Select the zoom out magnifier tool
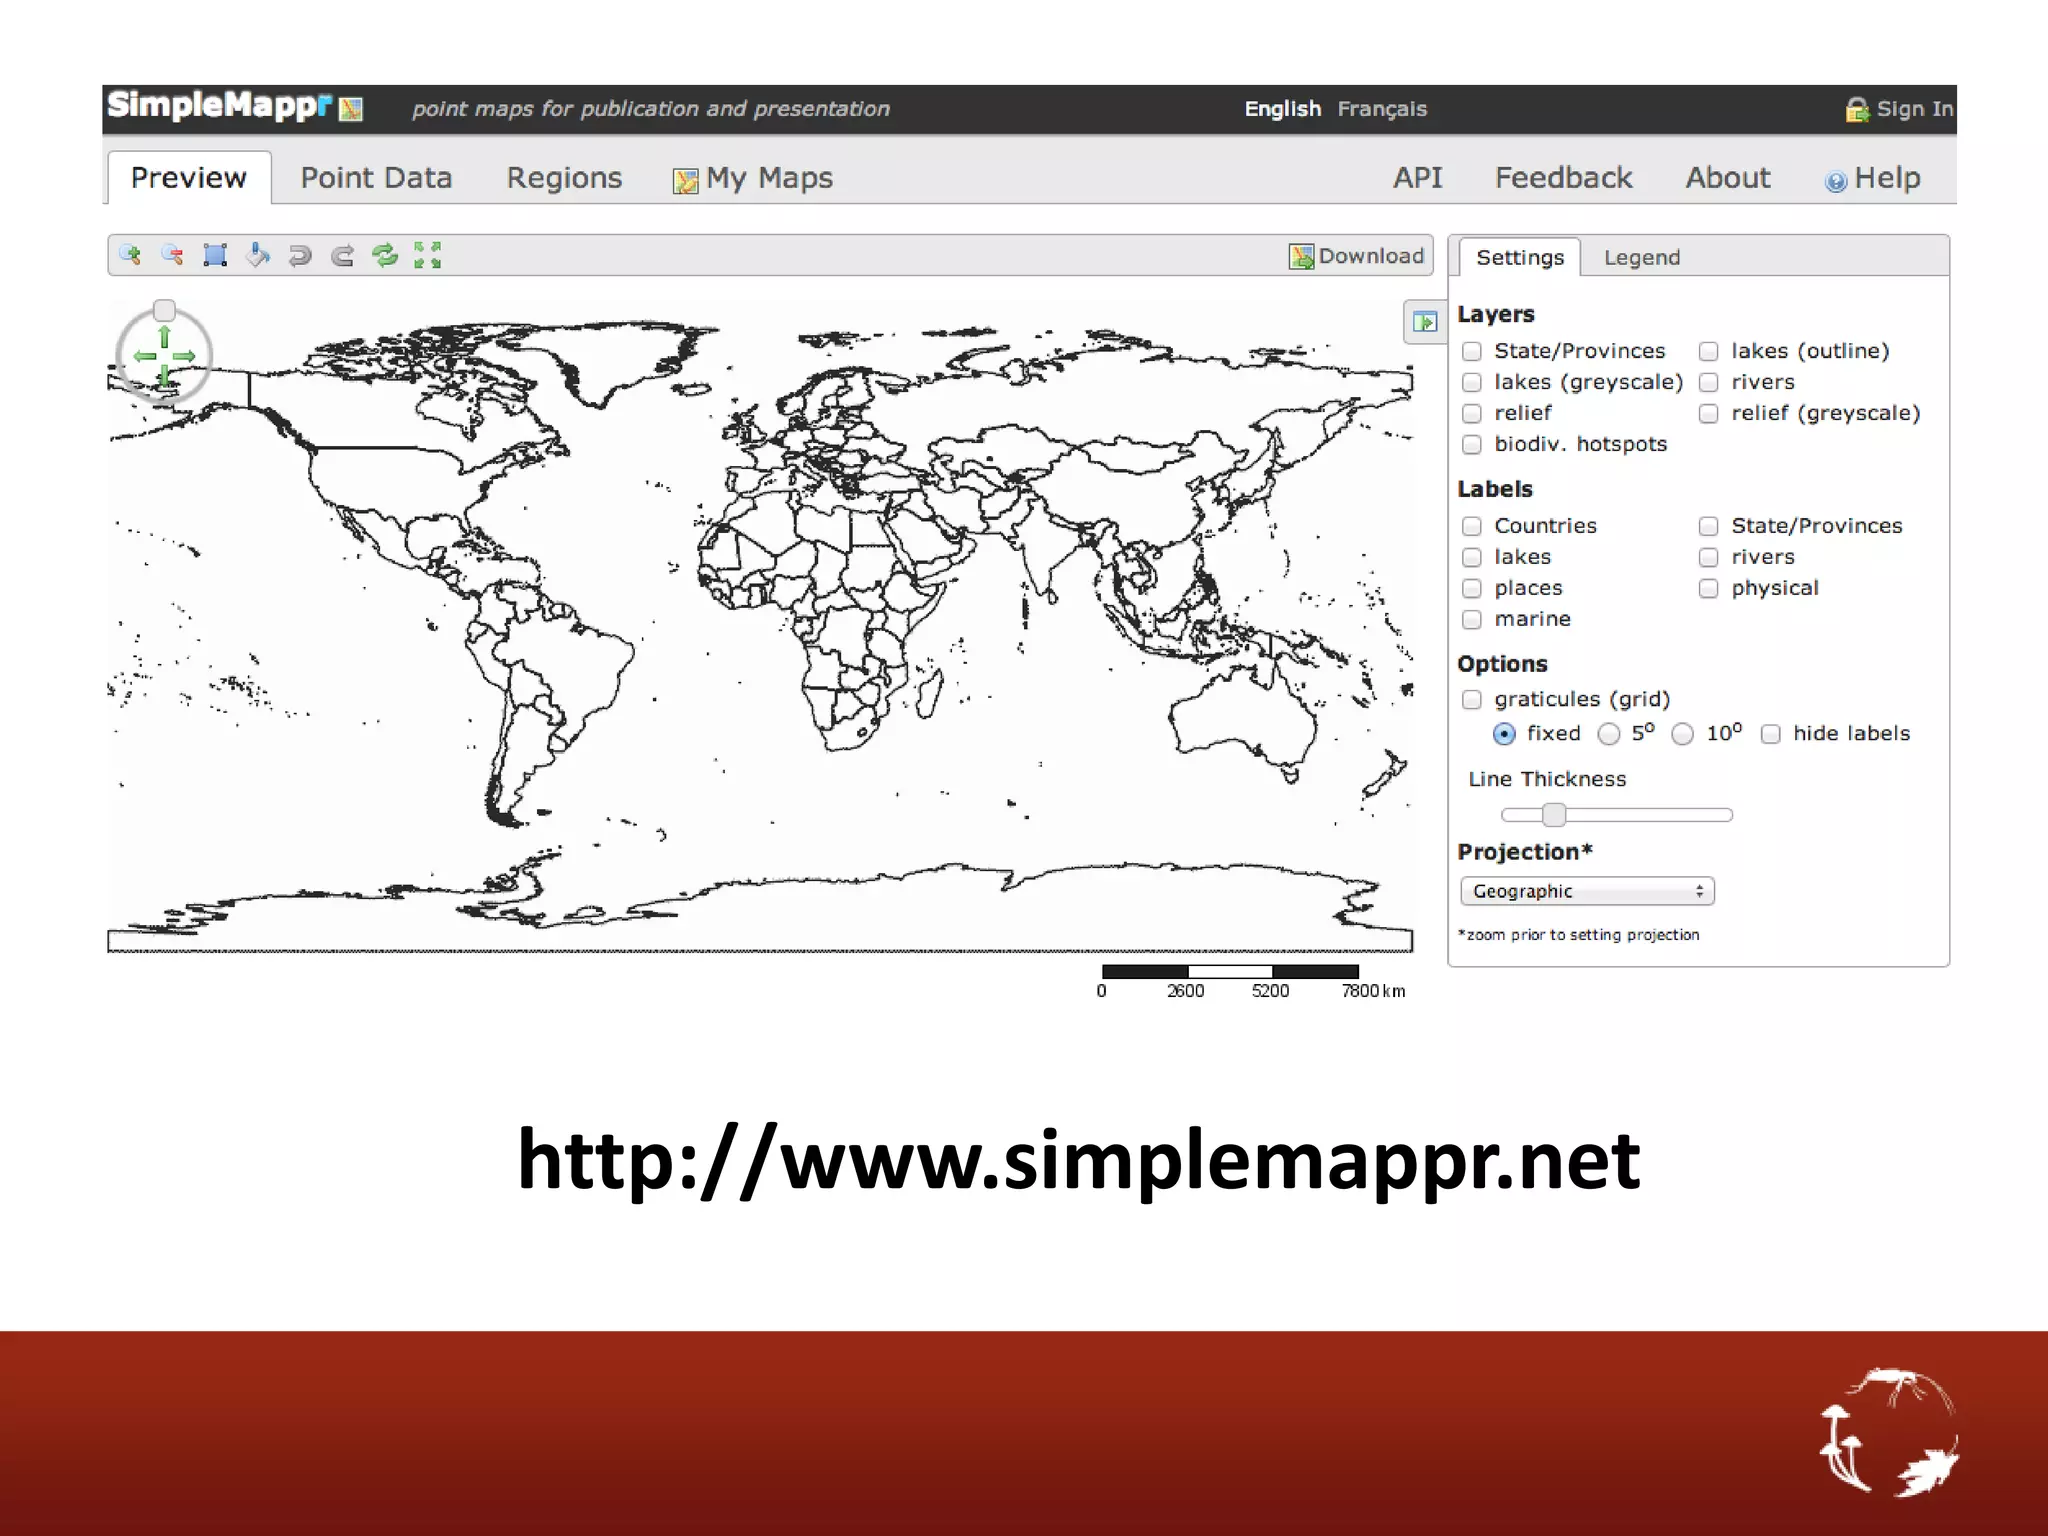This screenshot has width=2048, height=1536. coord(172,255)
